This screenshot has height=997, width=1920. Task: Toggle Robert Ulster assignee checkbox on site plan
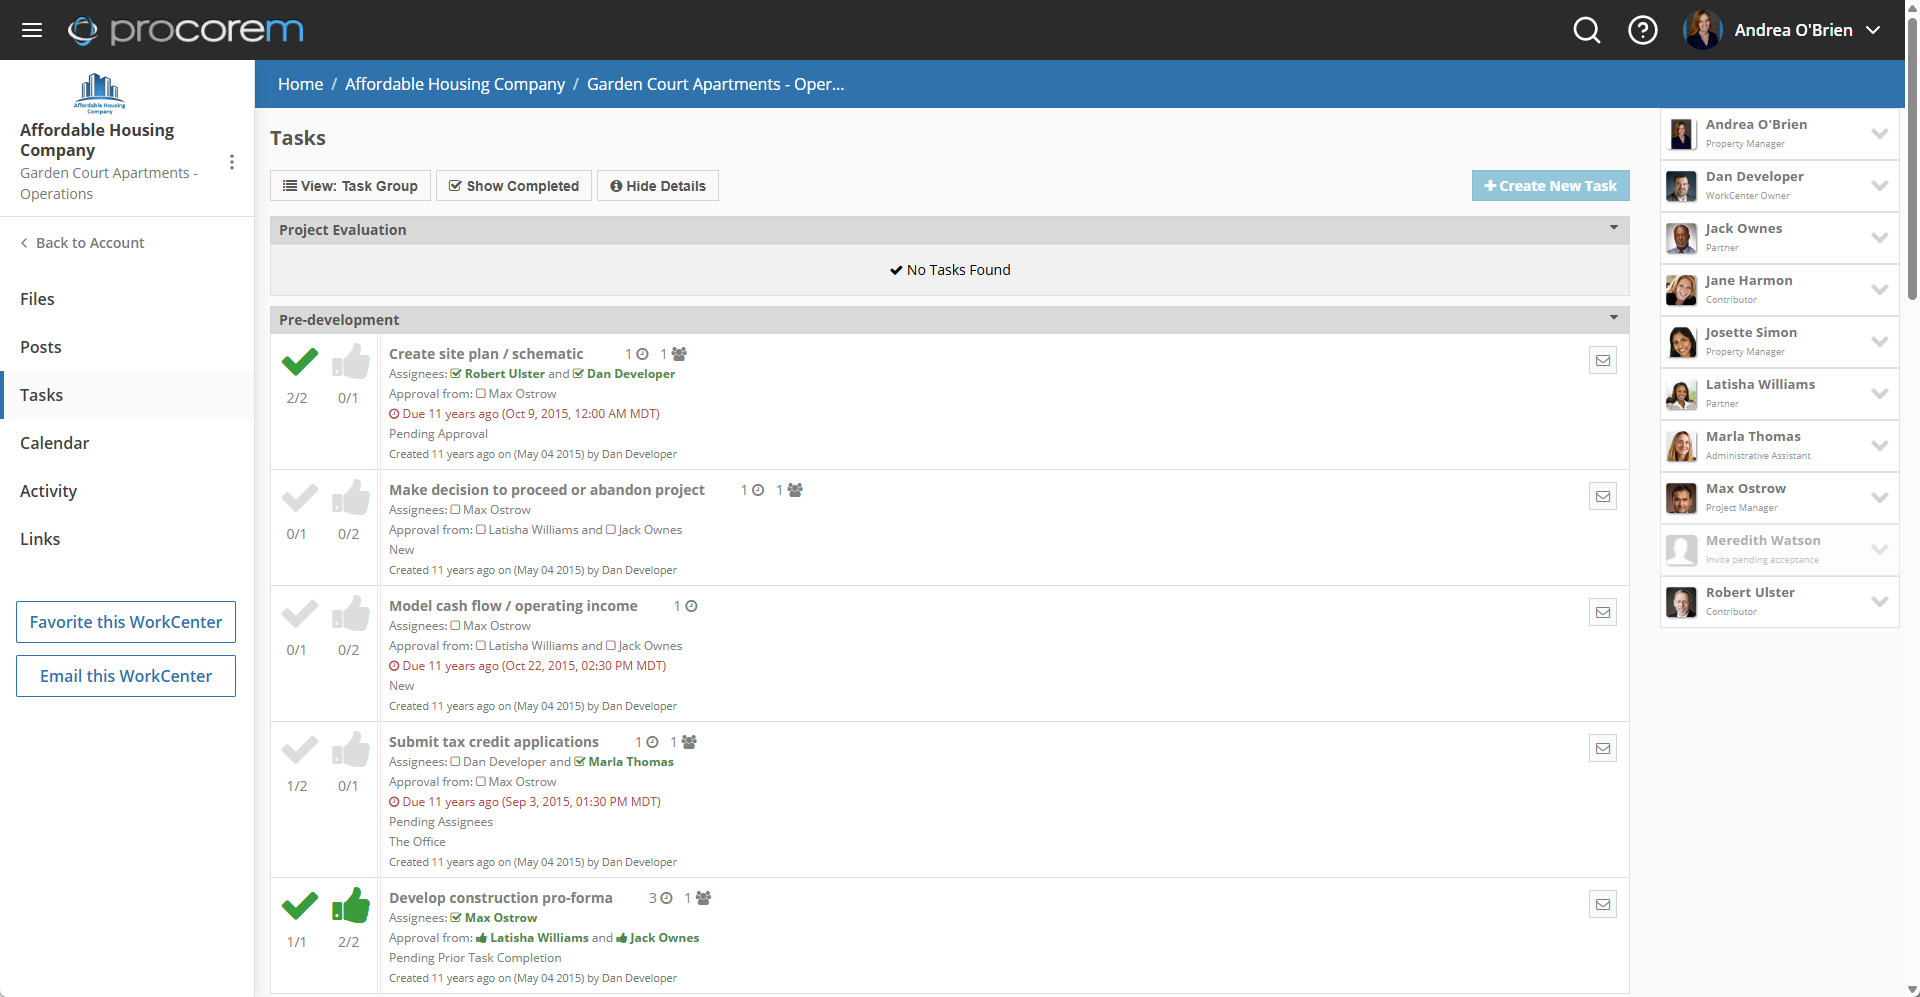click(456, 374)
